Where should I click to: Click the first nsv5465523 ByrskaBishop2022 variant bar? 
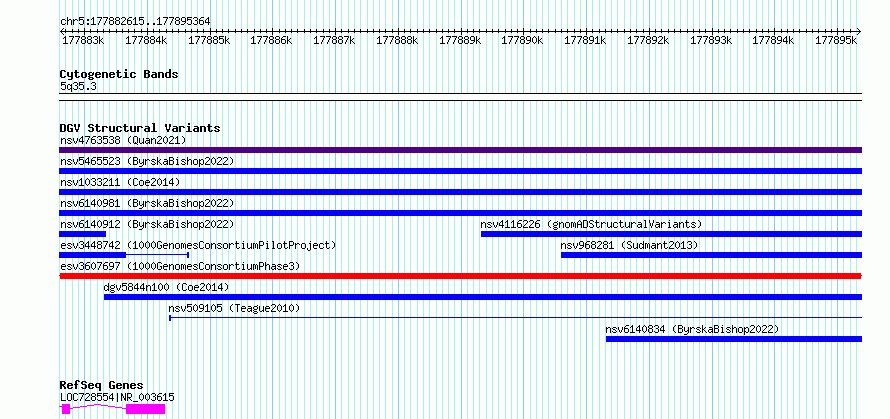460,171
